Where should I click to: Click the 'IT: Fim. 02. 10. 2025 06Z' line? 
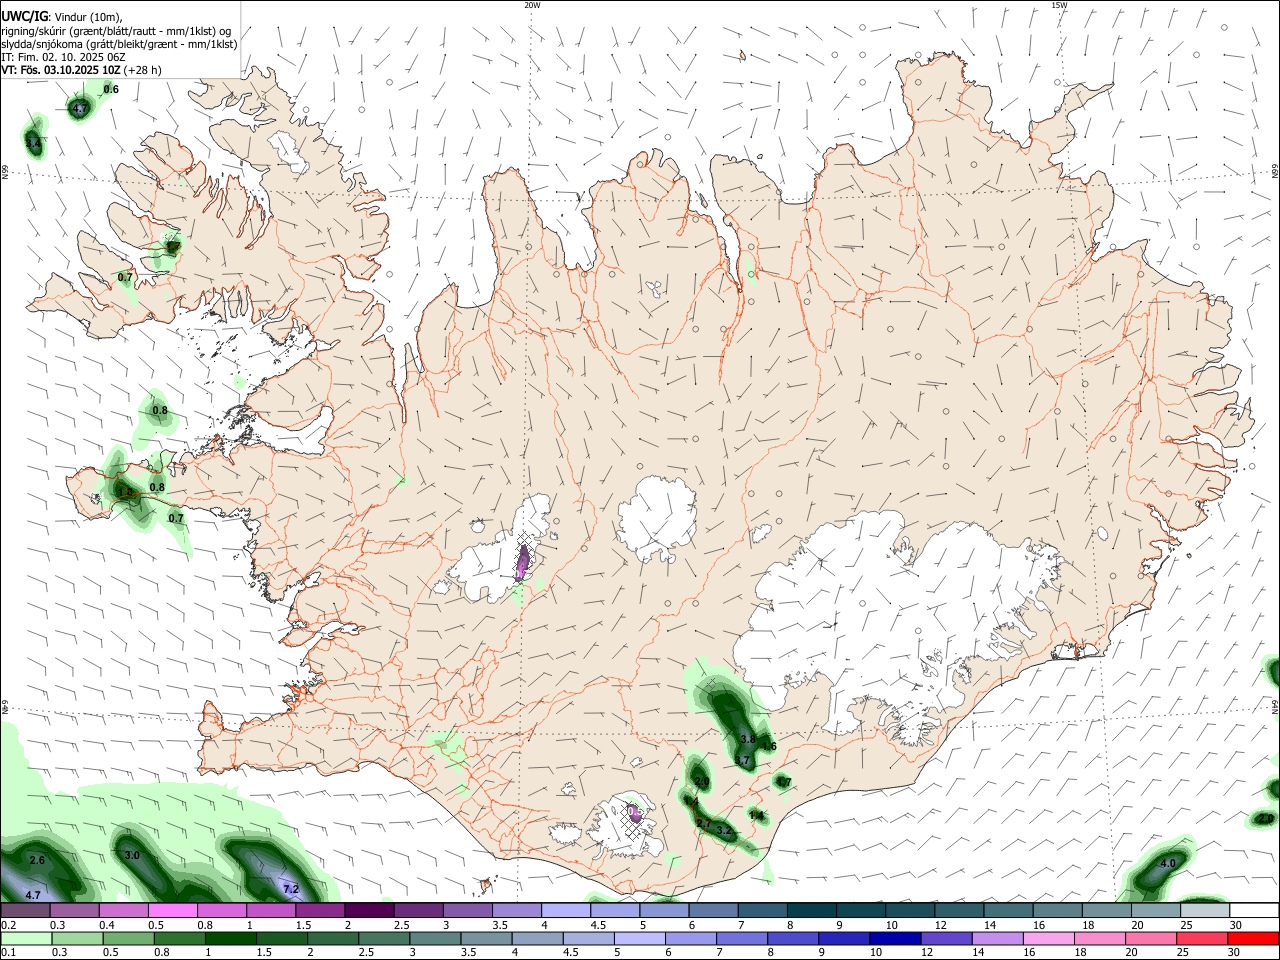coord(63,57)
